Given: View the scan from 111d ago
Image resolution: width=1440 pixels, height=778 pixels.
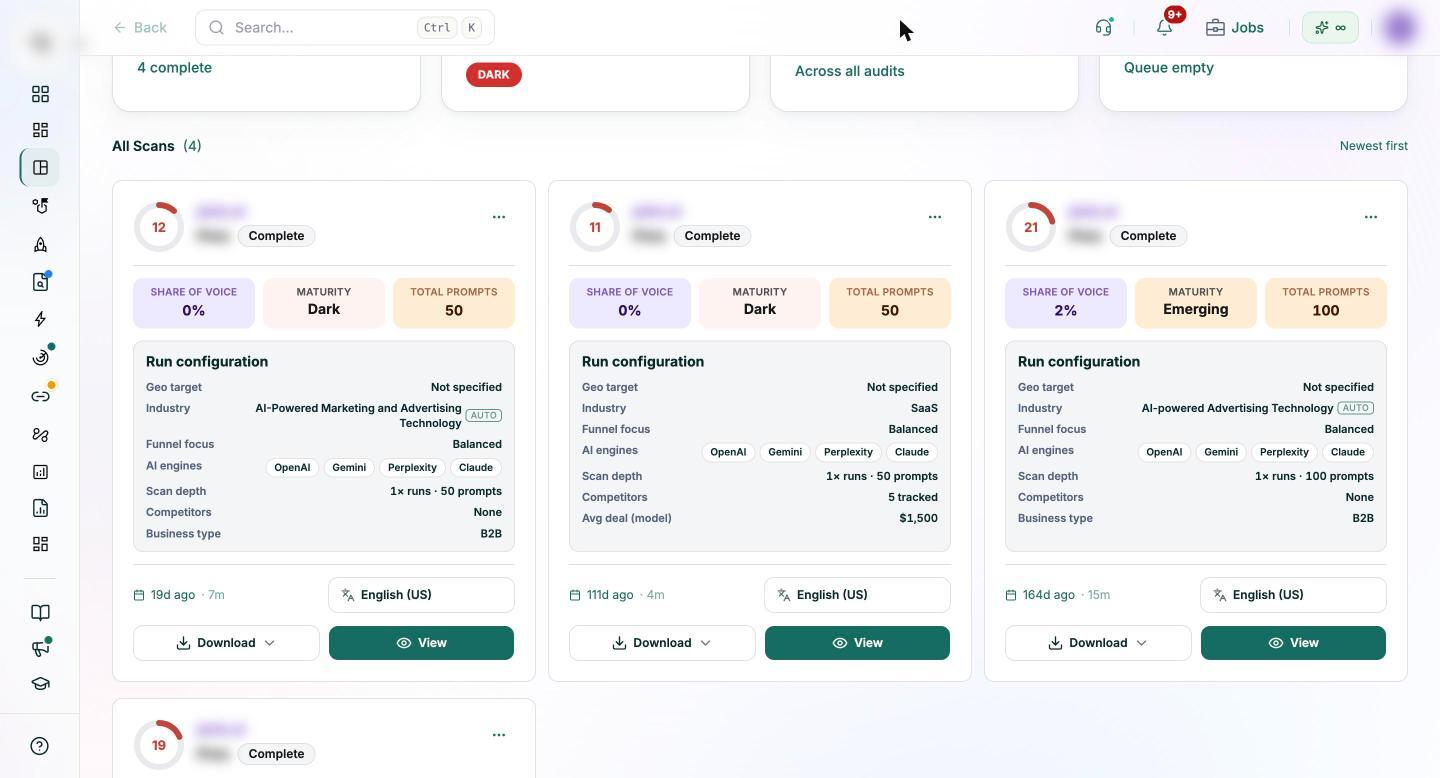Looking at the screenshot, I should (857, 643).
